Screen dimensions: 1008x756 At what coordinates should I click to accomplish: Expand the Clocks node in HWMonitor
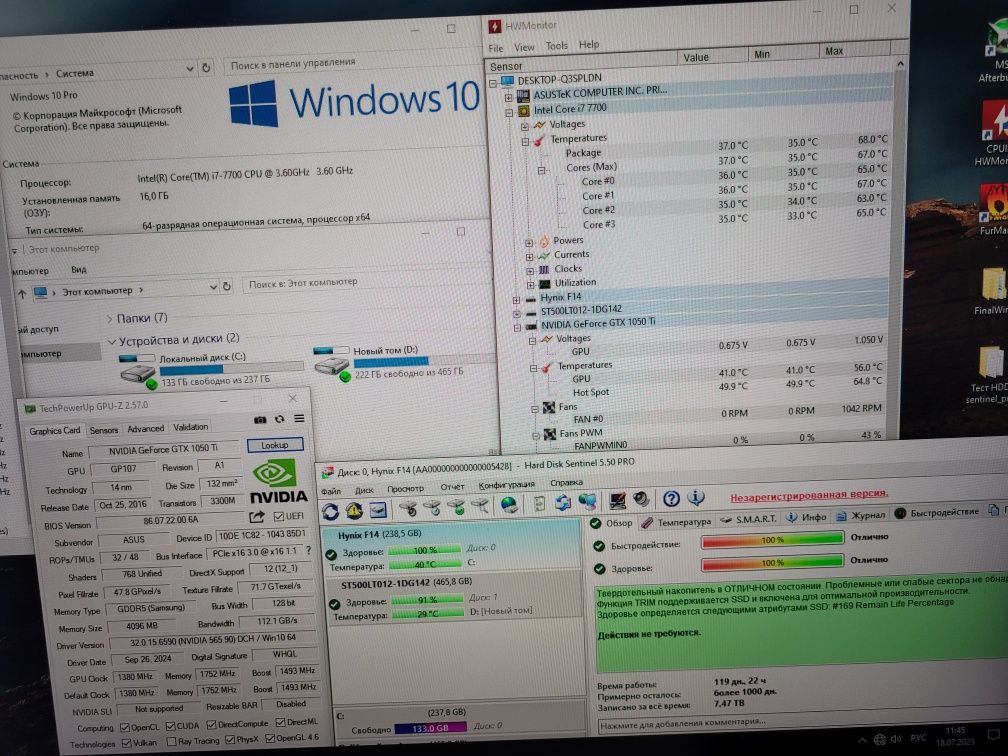click(x=530, y=271)
